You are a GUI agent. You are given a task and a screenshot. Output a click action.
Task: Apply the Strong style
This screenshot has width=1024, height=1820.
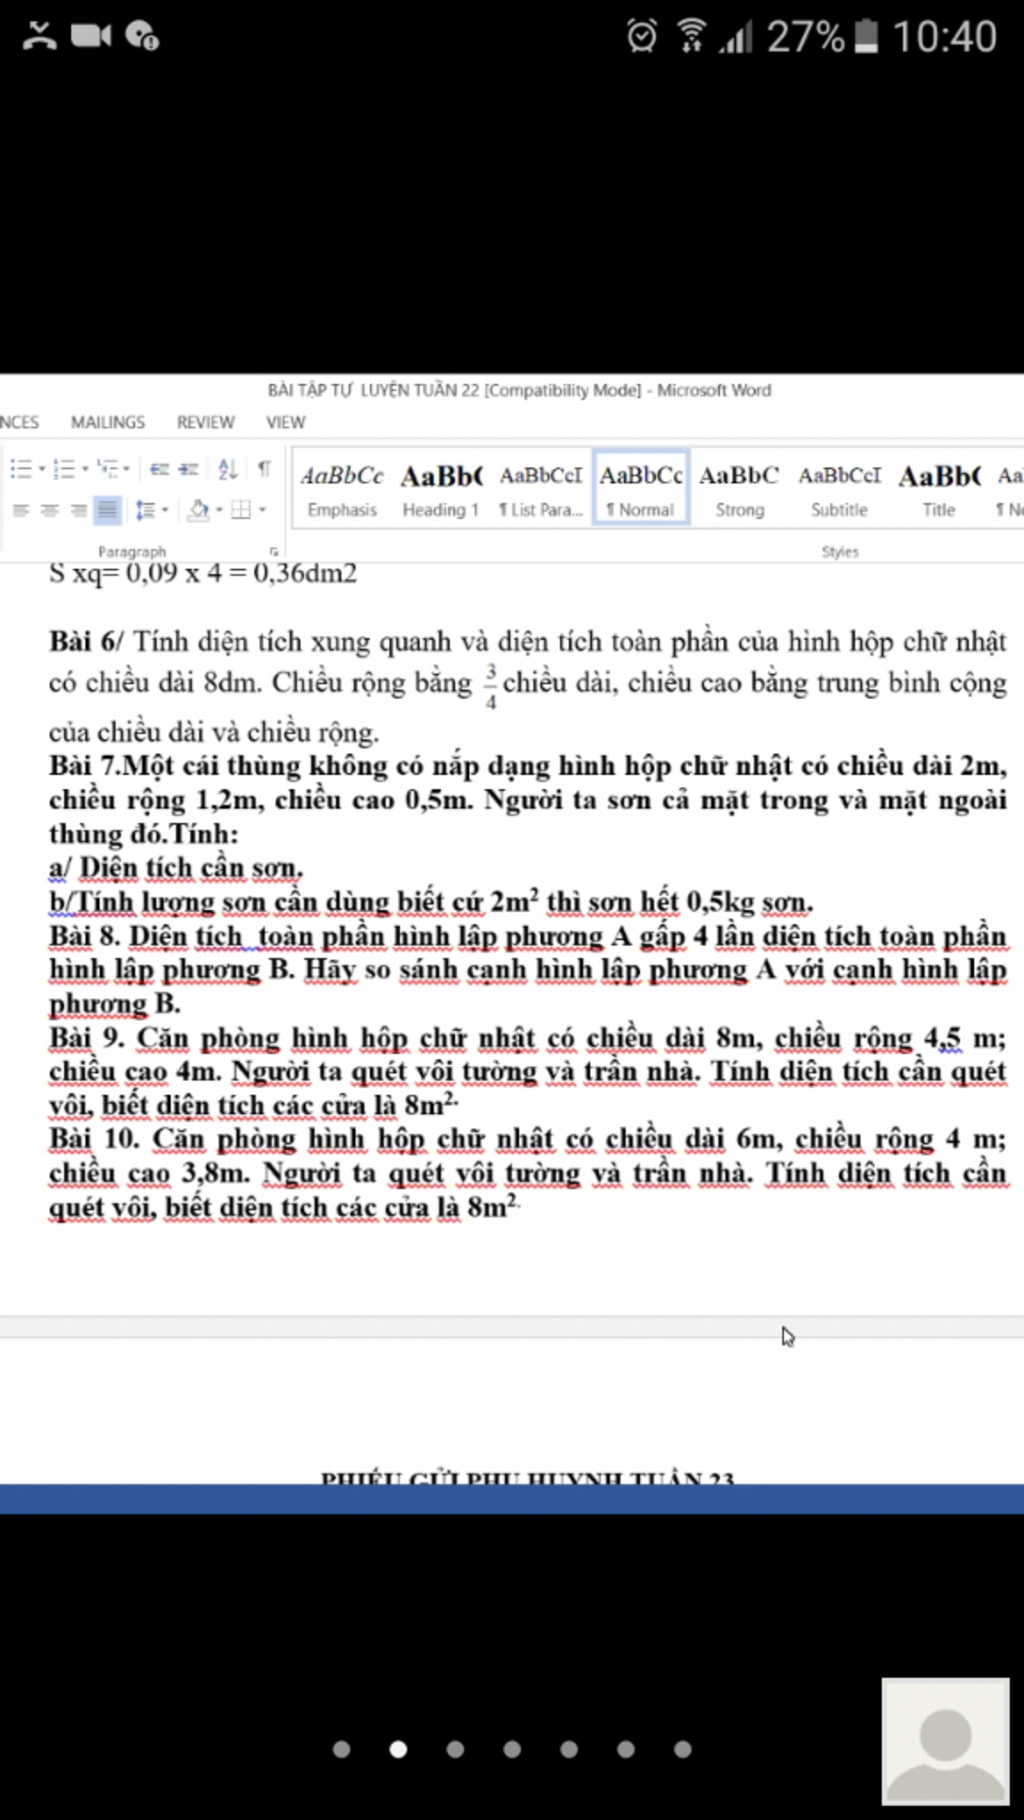coord(740,489)
